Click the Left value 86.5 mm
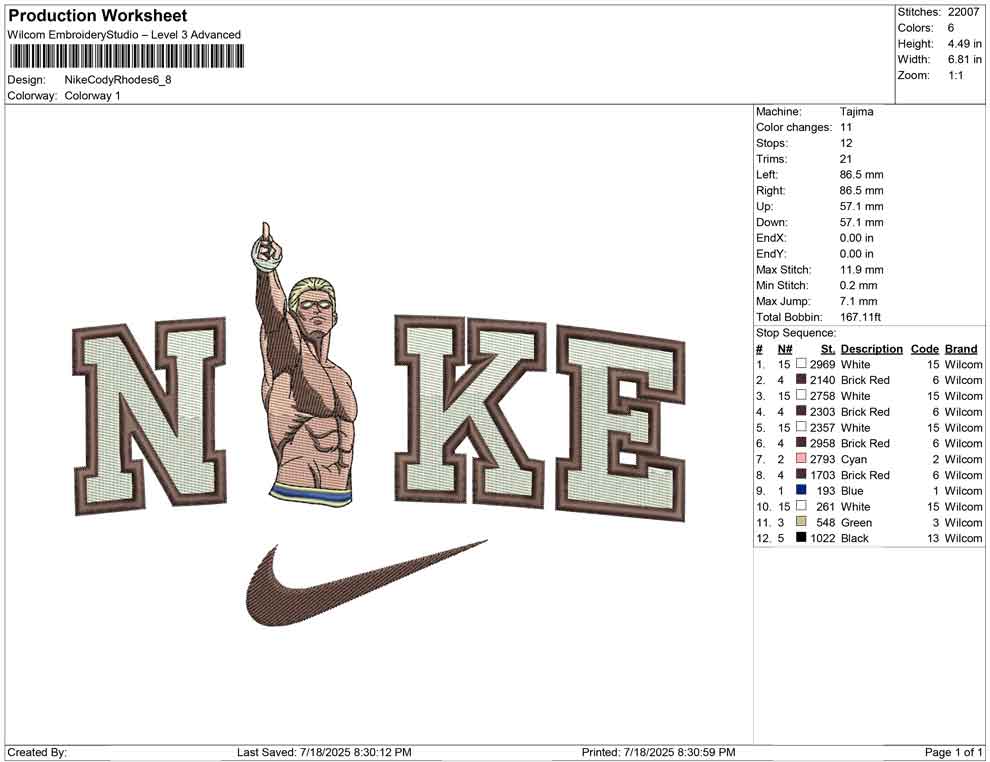 [861, 174]
